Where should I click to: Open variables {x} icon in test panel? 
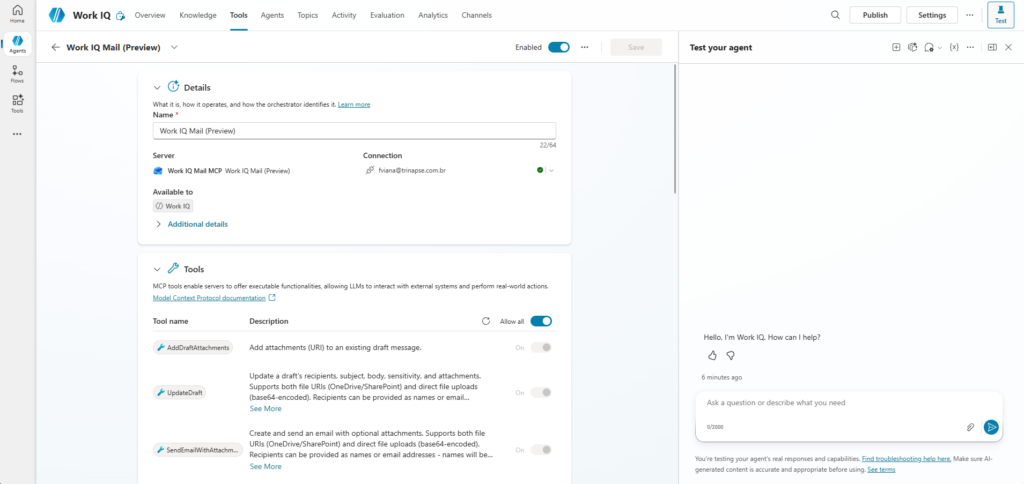coord(954,47)
